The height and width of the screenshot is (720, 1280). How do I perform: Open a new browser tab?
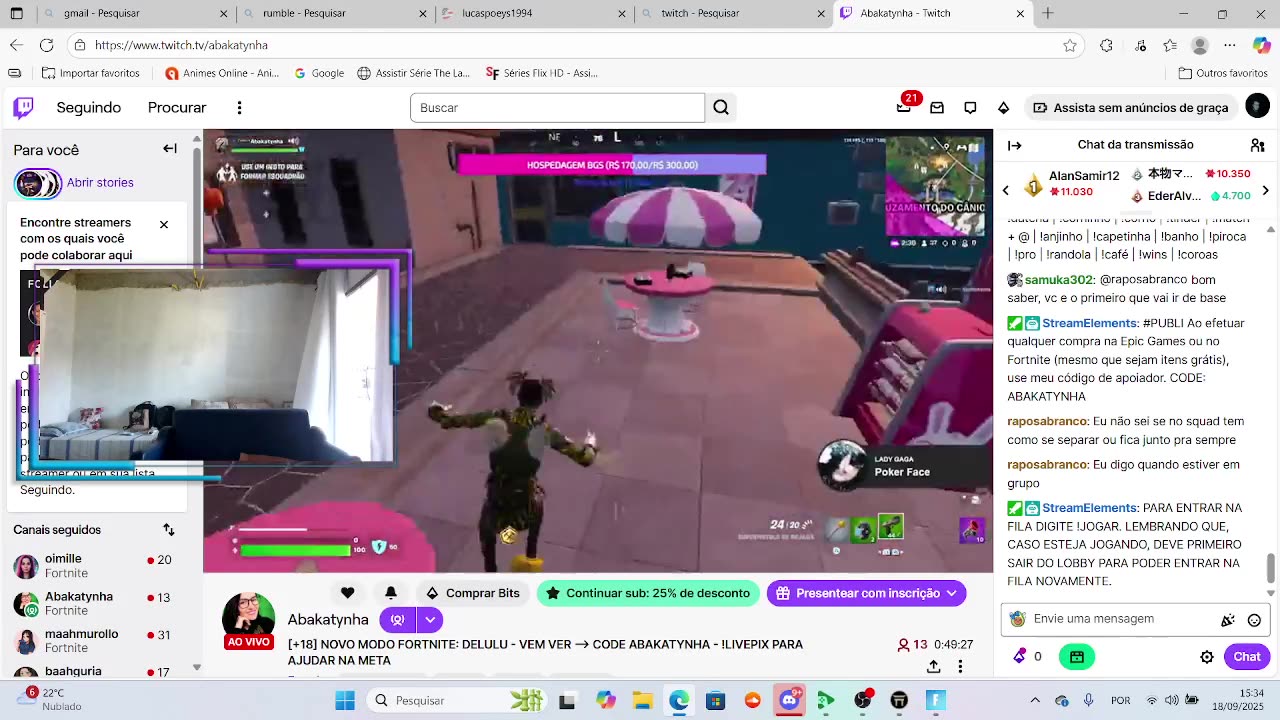tap(1048, 13)
